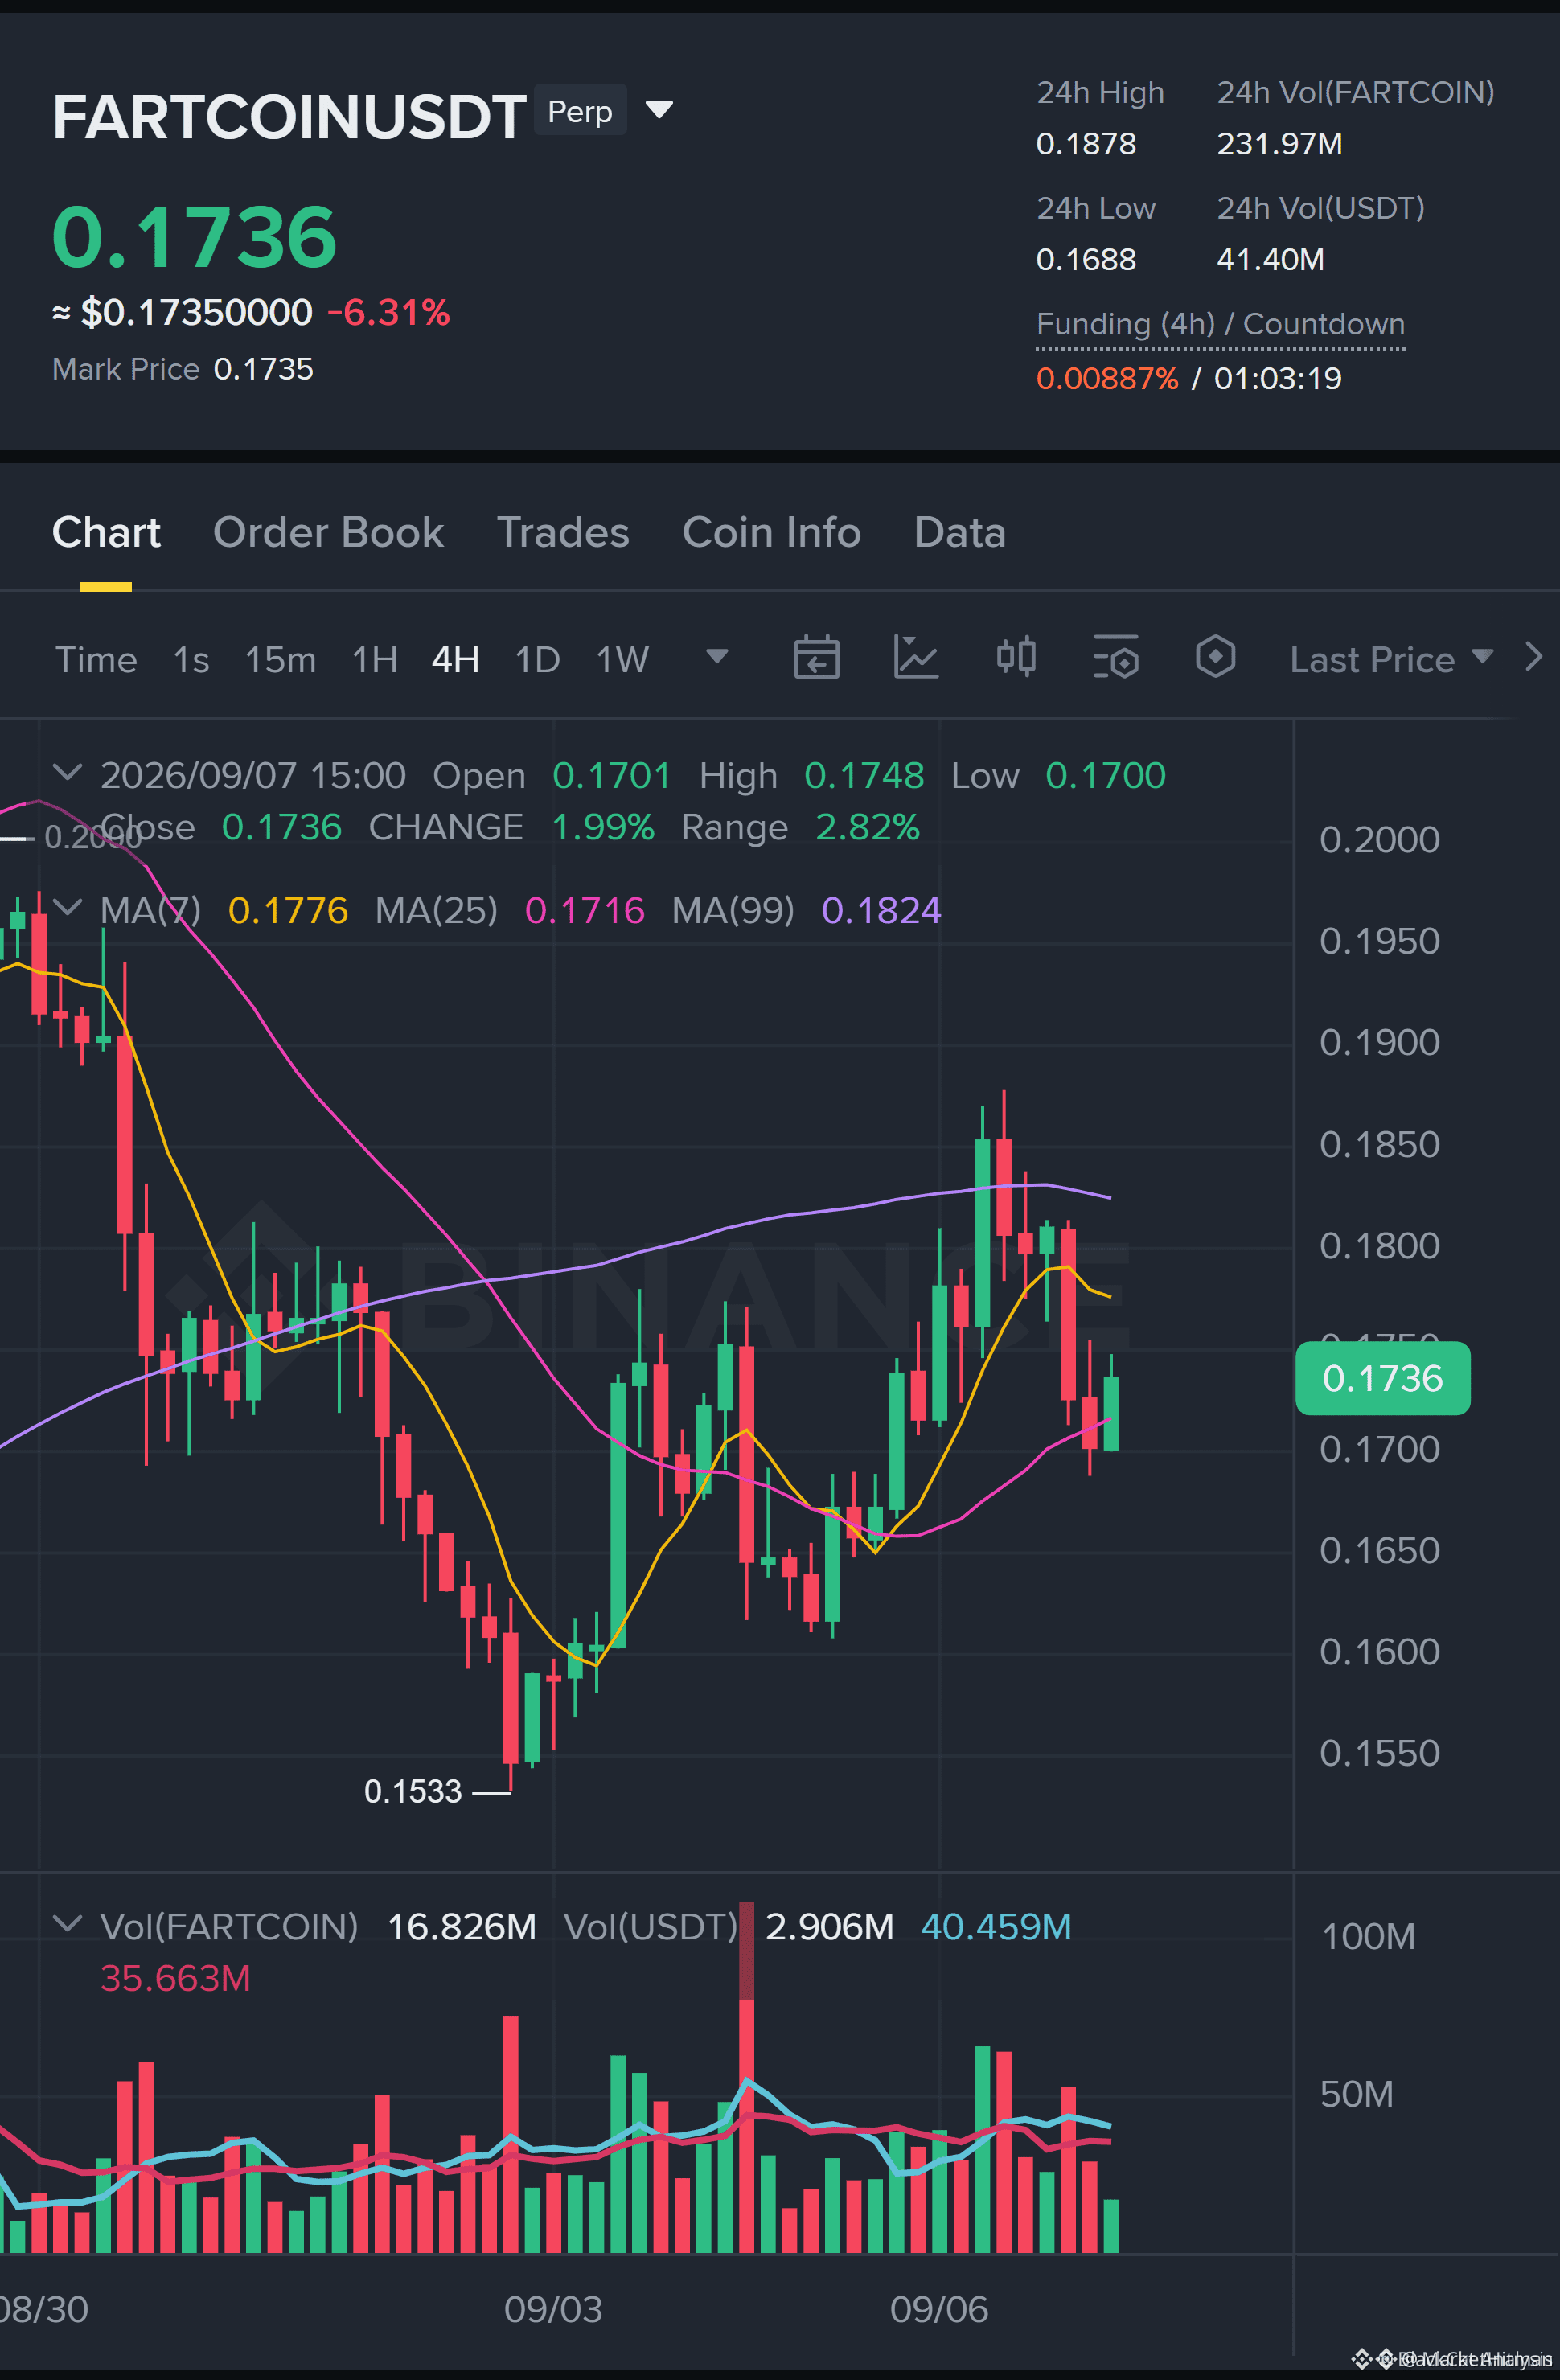The height and width of the screenshot is (2380, 1560).
Task: Select the 15m time interval
Action: tap(280, 660)
